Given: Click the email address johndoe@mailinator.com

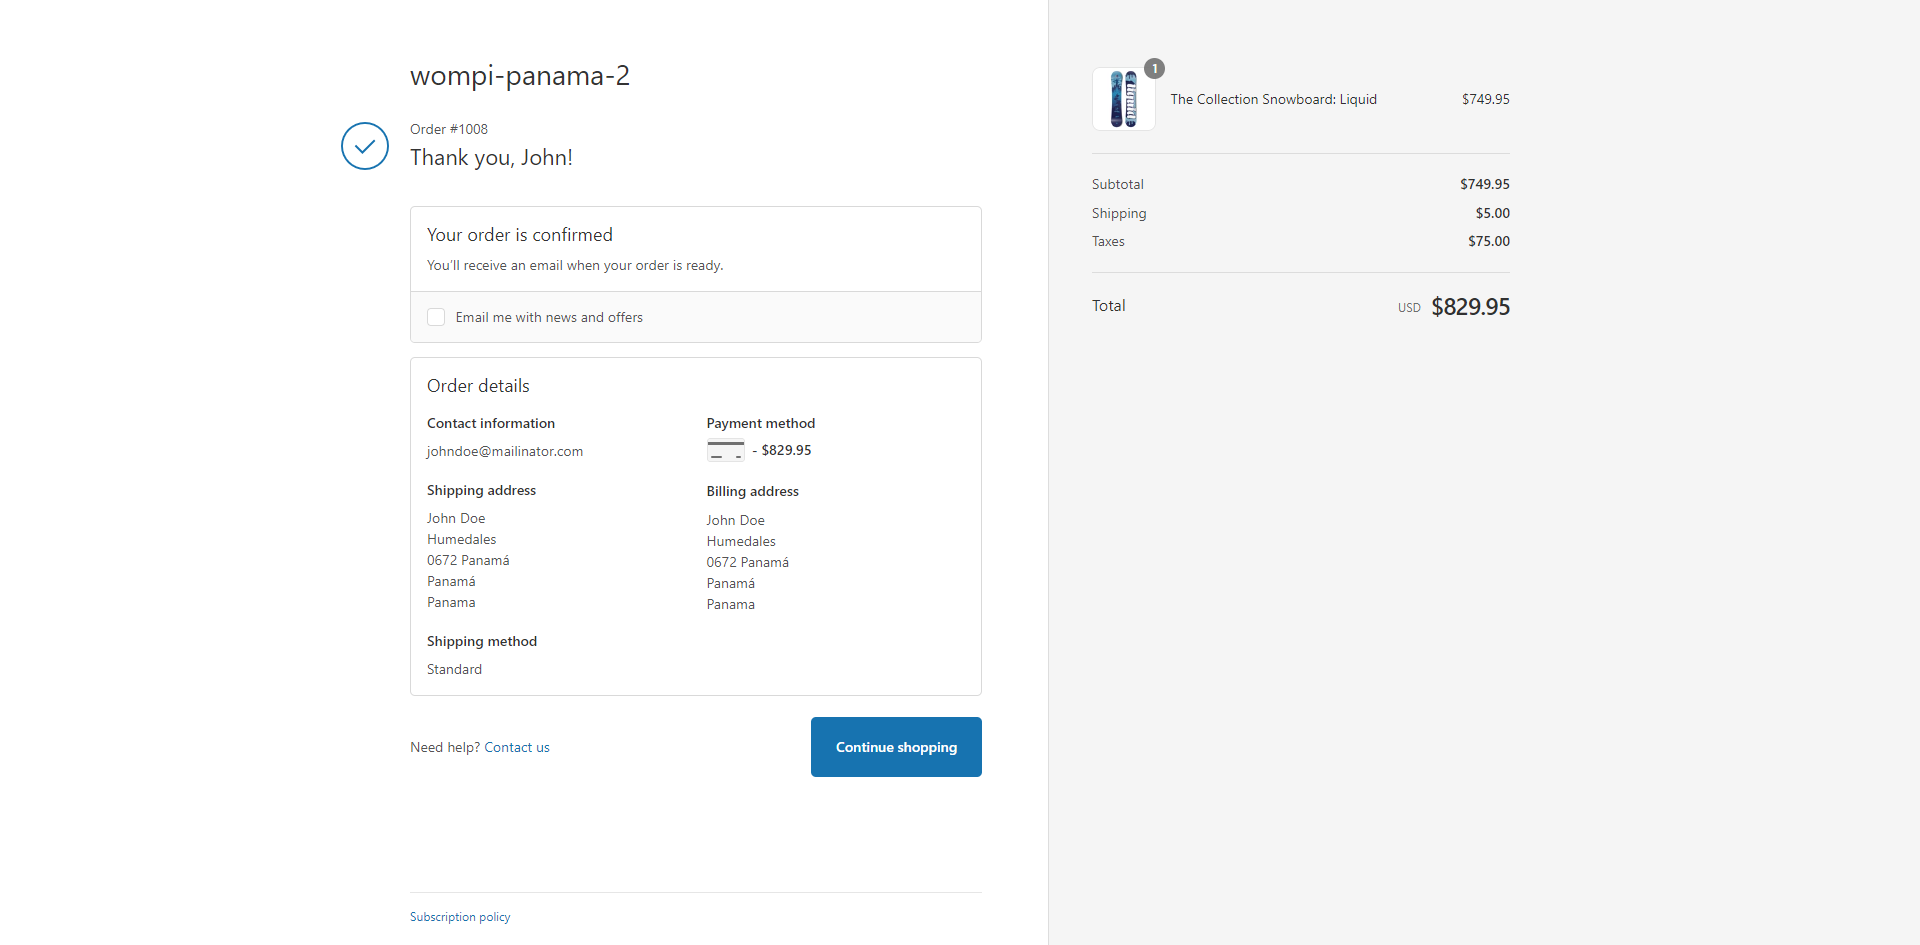Looking at the screenshot, I should click(x=505, y=451).
